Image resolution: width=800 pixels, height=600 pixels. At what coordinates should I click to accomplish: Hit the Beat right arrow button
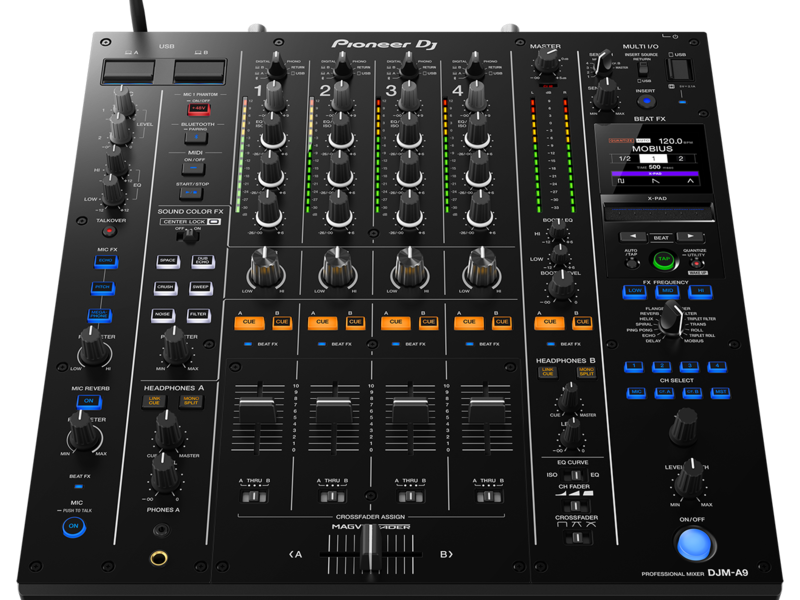click(690, 237)
